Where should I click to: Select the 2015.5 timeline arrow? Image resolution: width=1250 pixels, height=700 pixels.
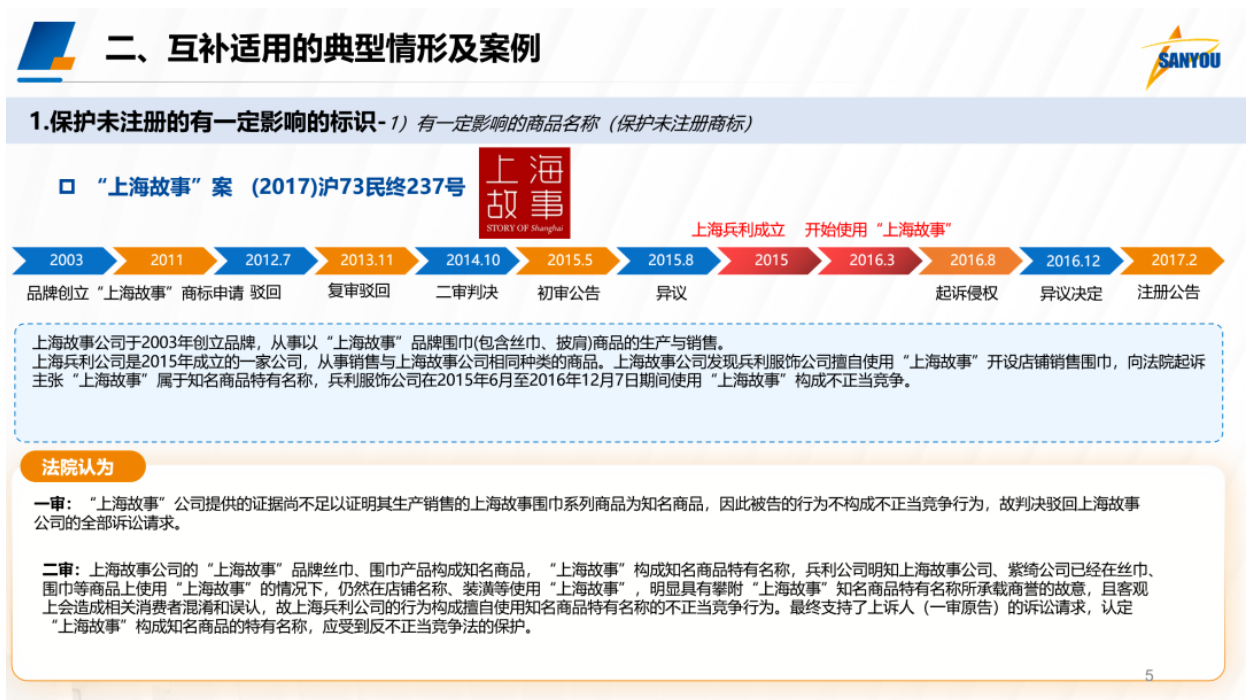569,260
